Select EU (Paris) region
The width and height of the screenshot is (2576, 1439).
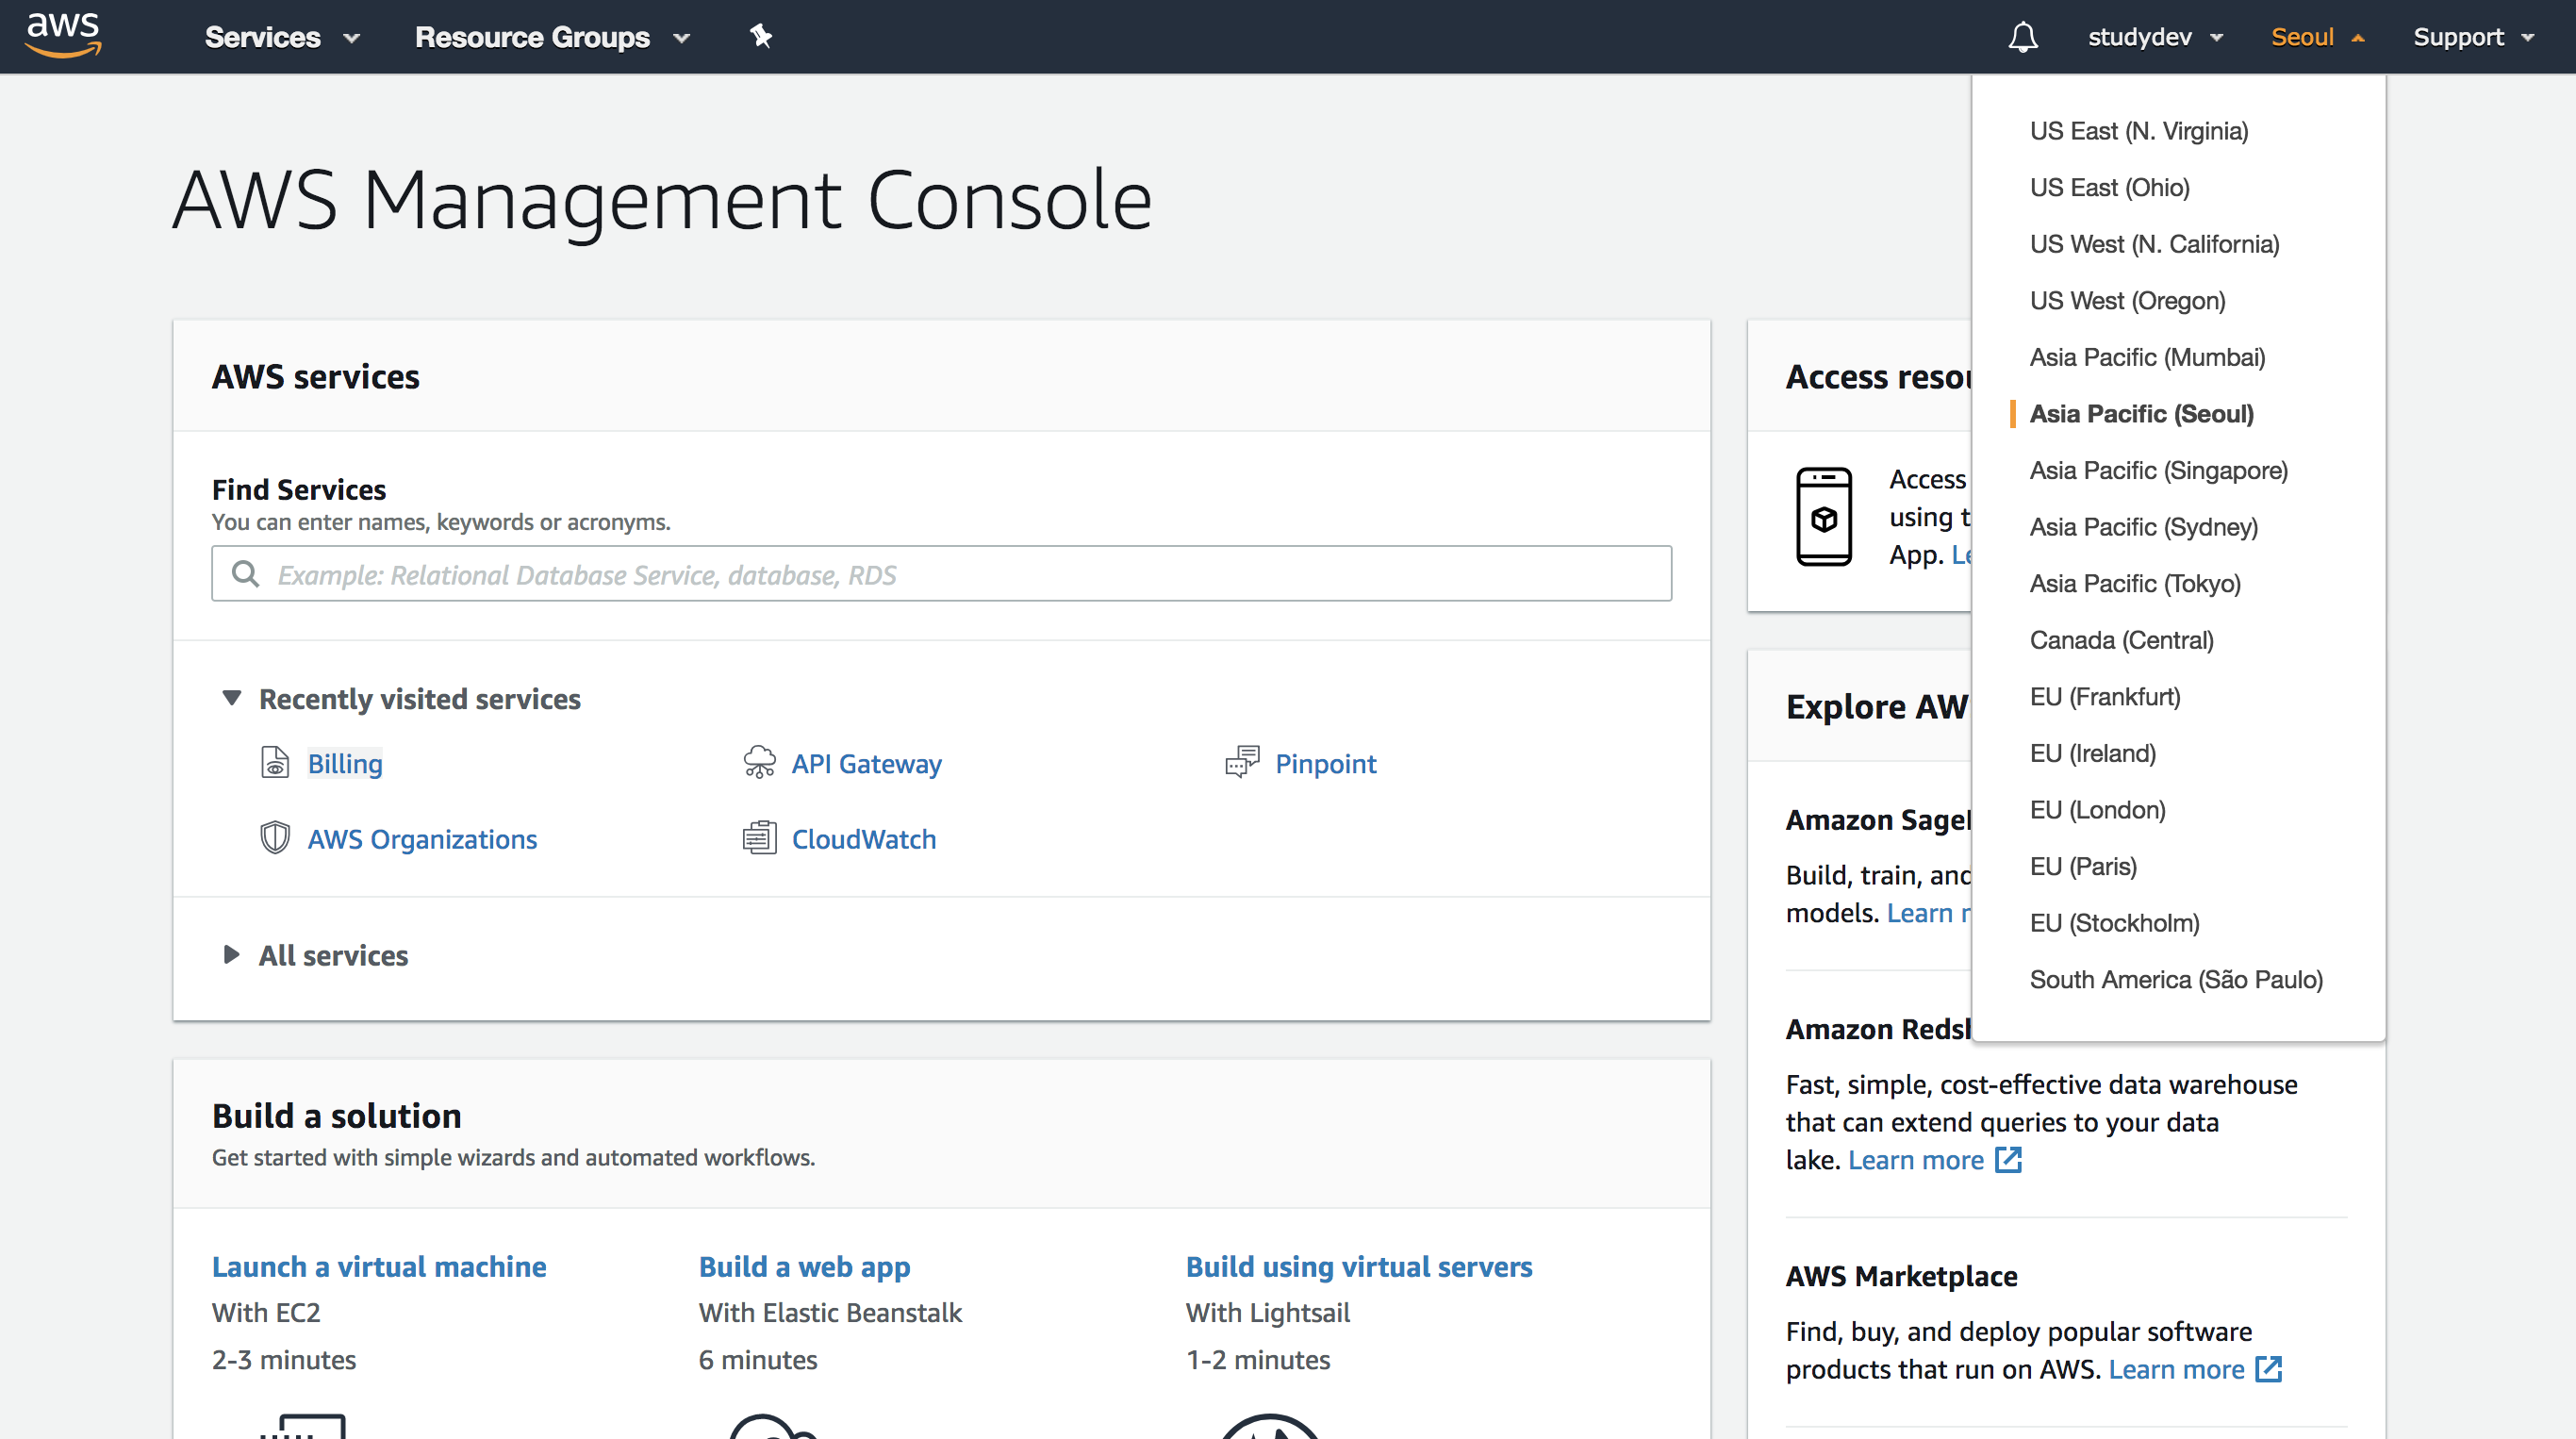click(x=2083, y=866)
